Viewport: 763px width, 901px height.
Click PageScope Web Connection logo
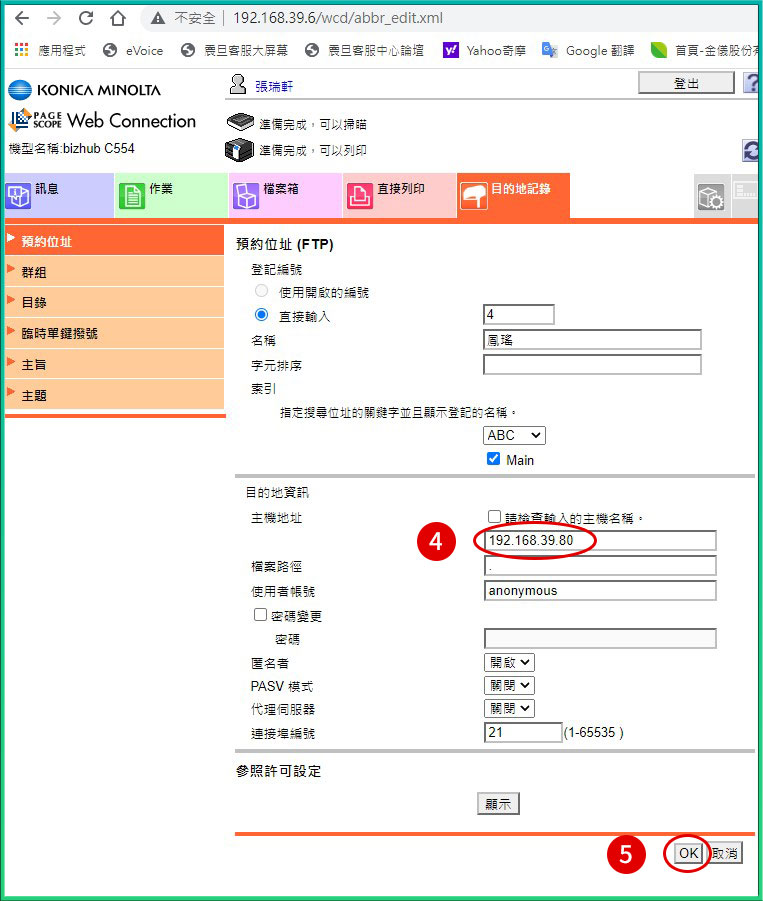[102, 121]
